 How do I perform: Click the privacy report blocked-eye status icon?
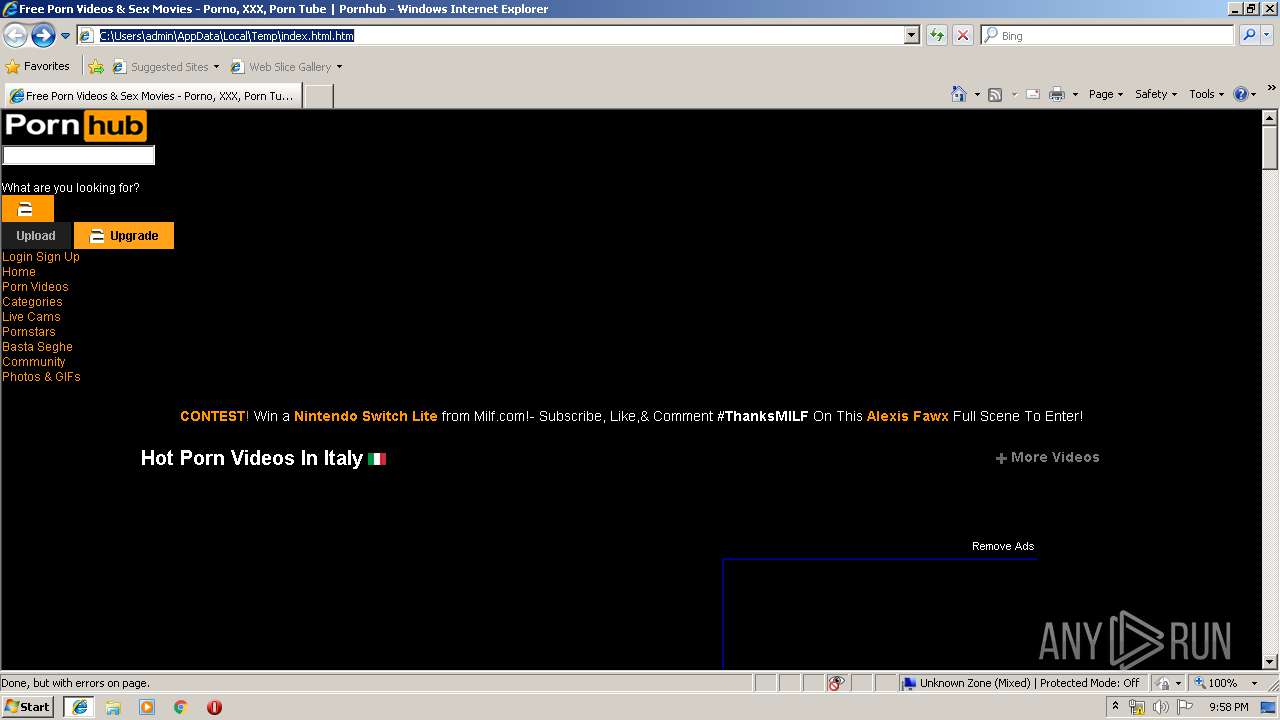click(837, 683)
